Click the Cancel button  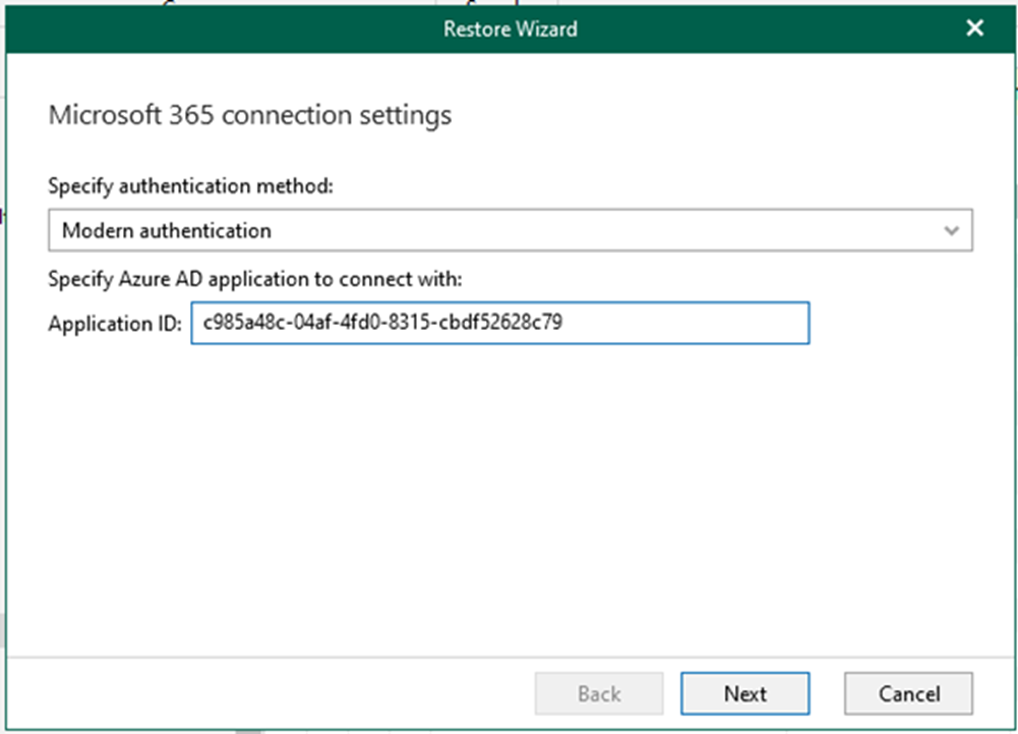(908, 694)
